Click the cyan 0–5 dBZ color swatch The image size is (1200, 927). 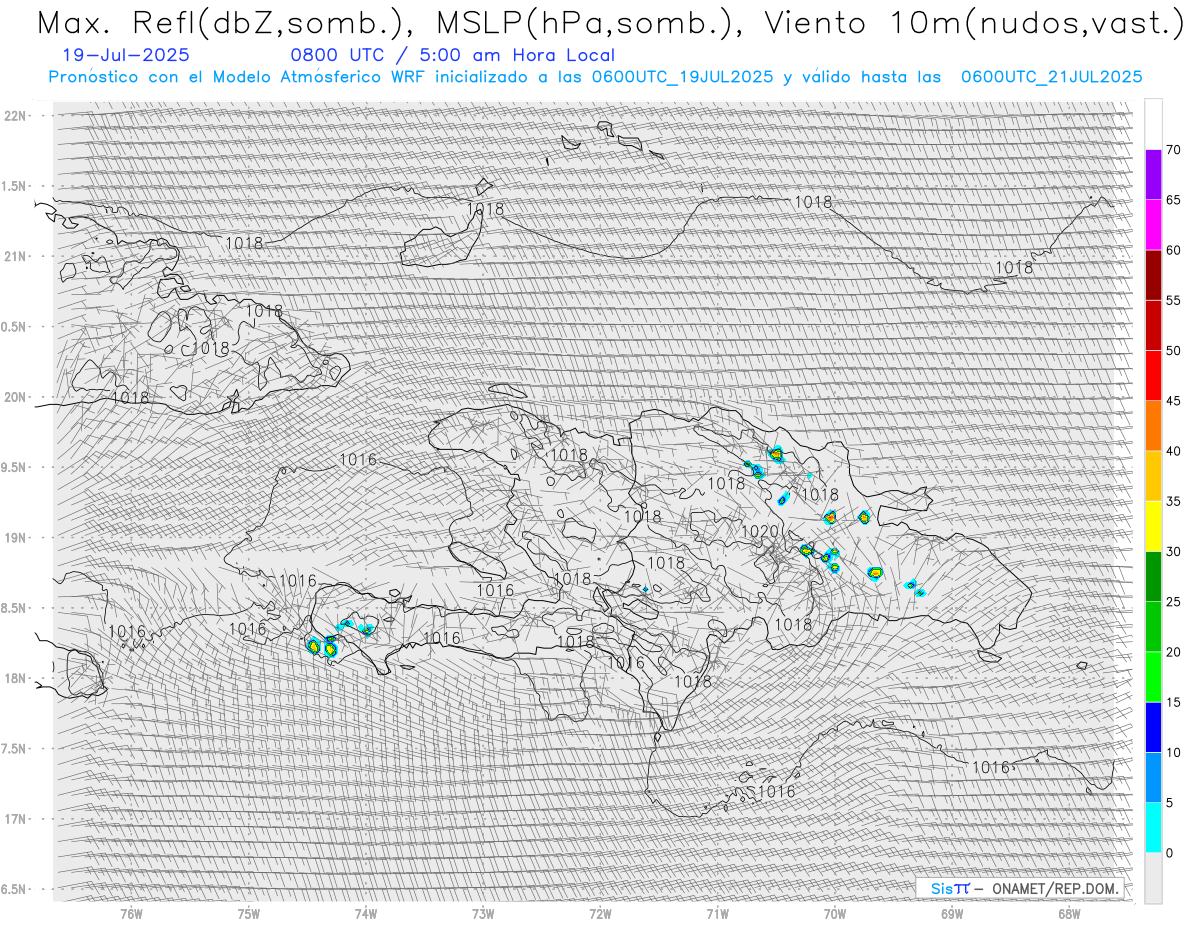pyautogui.click(x=1153, y=828)
